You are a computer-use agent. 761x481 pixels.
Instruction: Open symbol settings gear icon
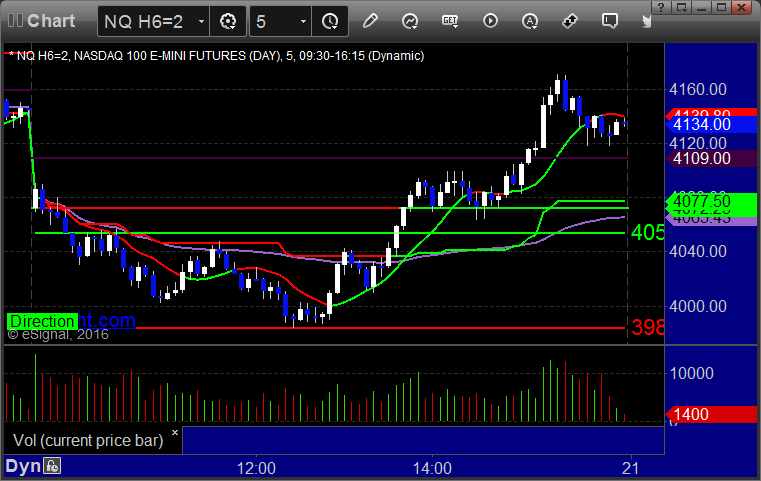[228, 21]
